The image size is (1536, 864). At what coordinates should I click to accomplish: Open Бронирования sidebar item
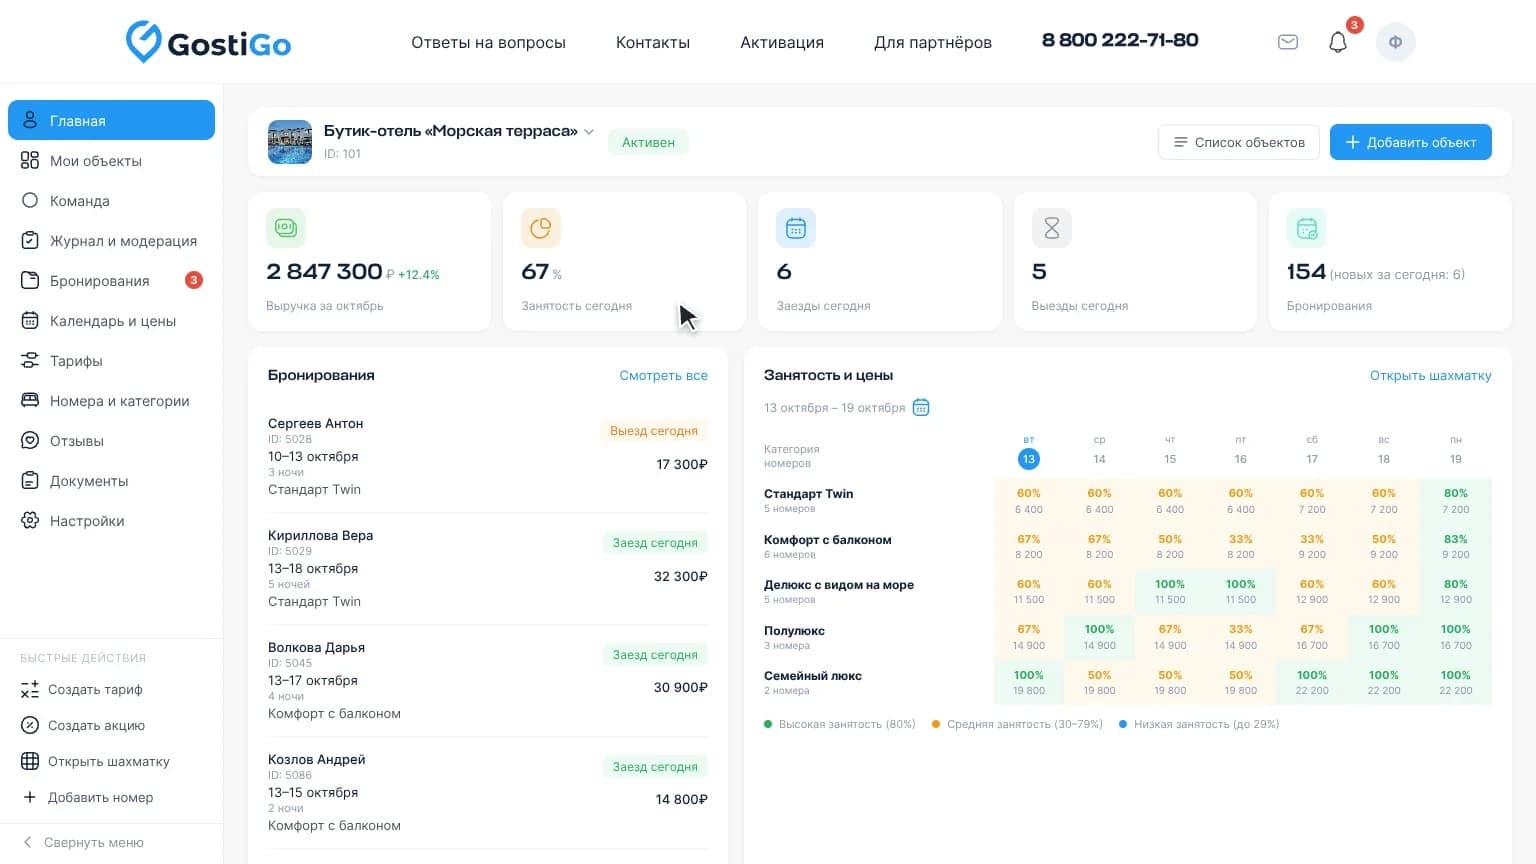pyautogui.click(x=111, y=281)
